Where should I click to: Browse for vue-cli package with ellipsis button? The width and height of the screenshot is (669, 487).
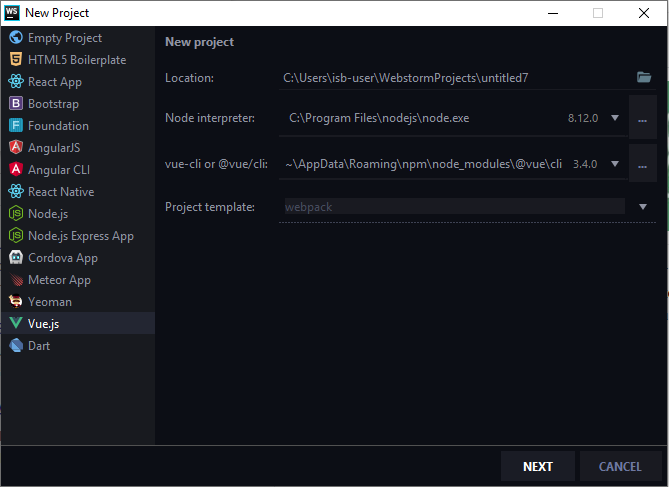[643, 163]
